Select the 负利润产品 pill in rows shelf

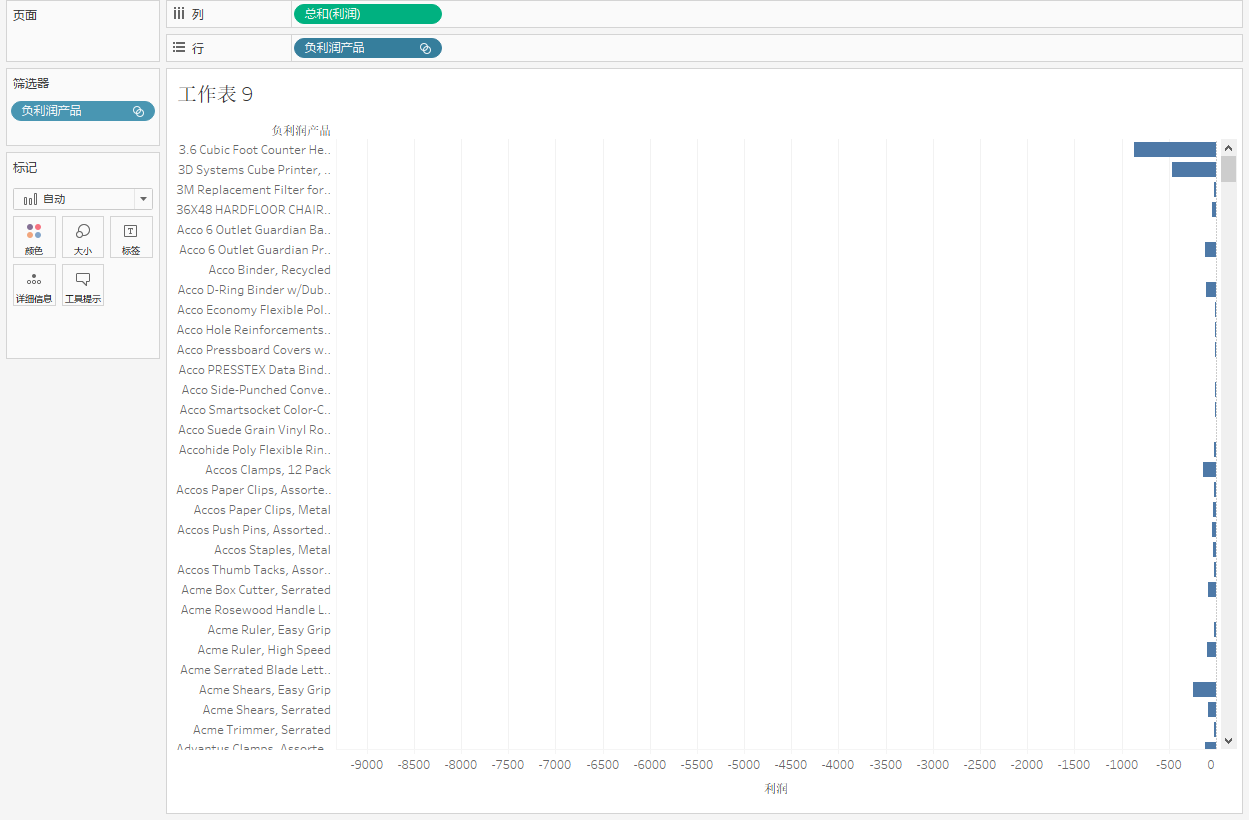click(367, 48)
